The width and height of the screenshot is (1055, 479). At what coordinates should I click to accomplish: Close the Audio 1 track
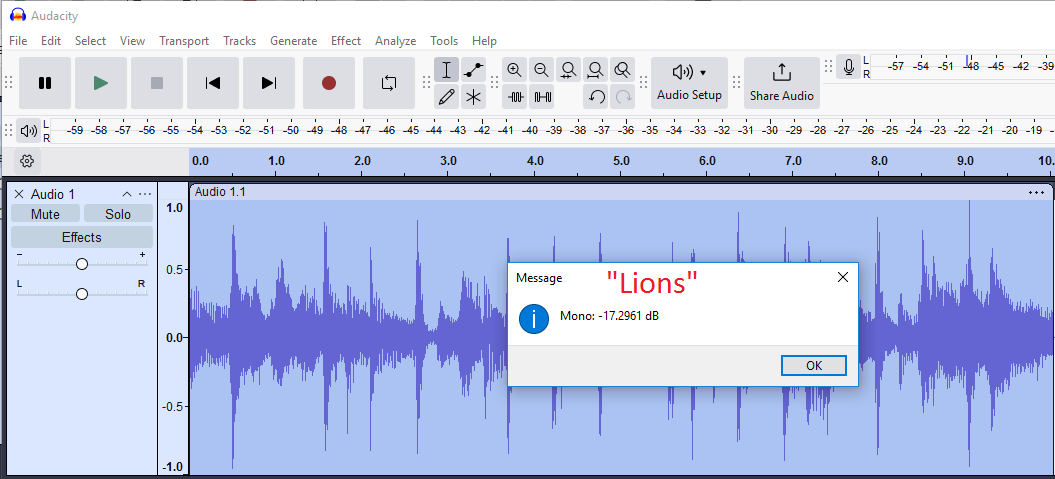(19, 194)
